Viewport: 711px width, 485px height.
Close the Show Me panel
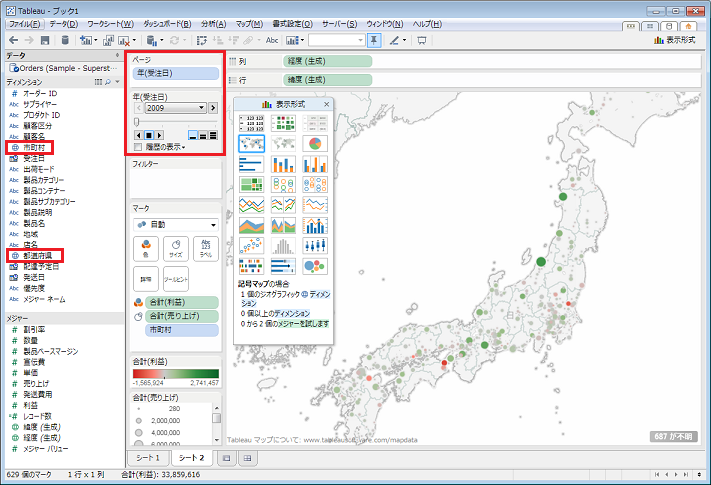coord(326,104)
